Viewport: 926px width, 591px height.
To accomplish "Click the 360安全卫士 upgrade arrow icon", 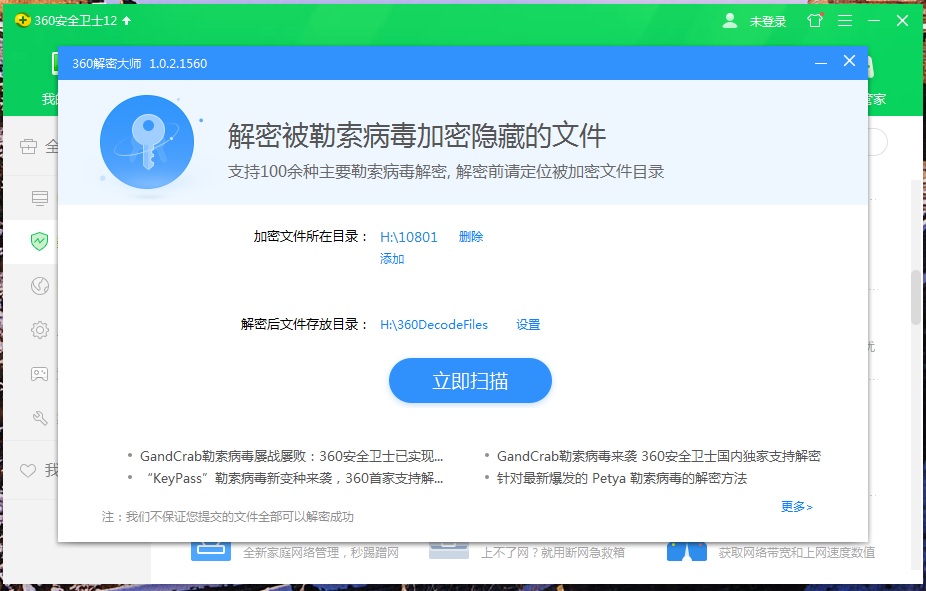I will (x=126, y=21).
